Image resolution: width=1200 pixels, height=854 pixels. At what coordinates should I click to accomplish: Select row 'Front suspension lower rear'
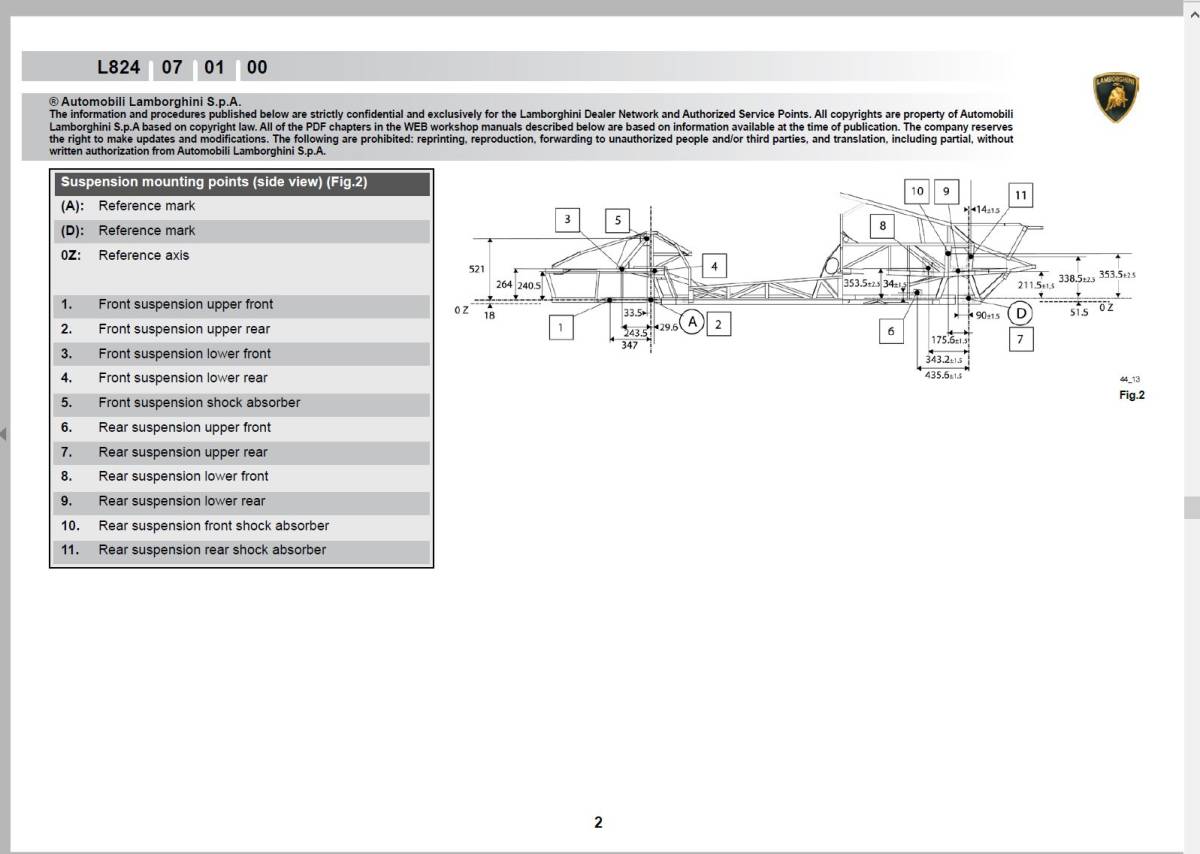pos(241,378)
